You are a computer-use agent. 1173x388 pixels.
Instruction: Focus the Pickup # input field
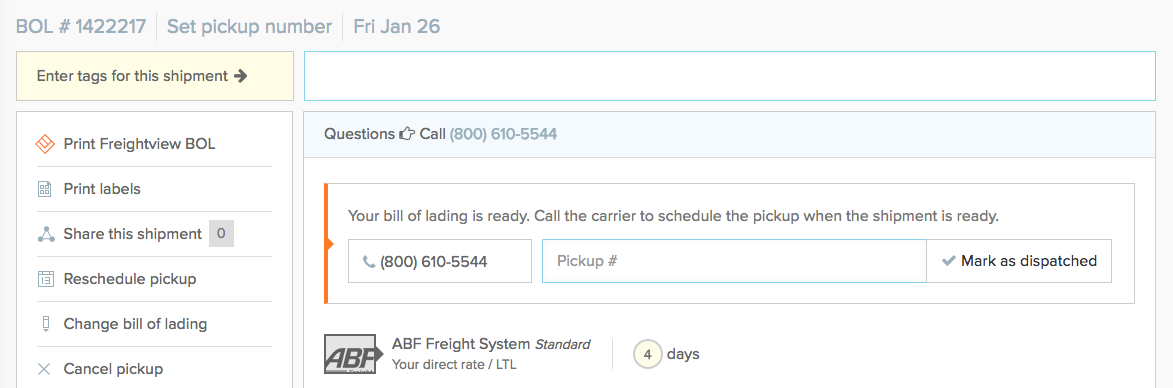734,261
